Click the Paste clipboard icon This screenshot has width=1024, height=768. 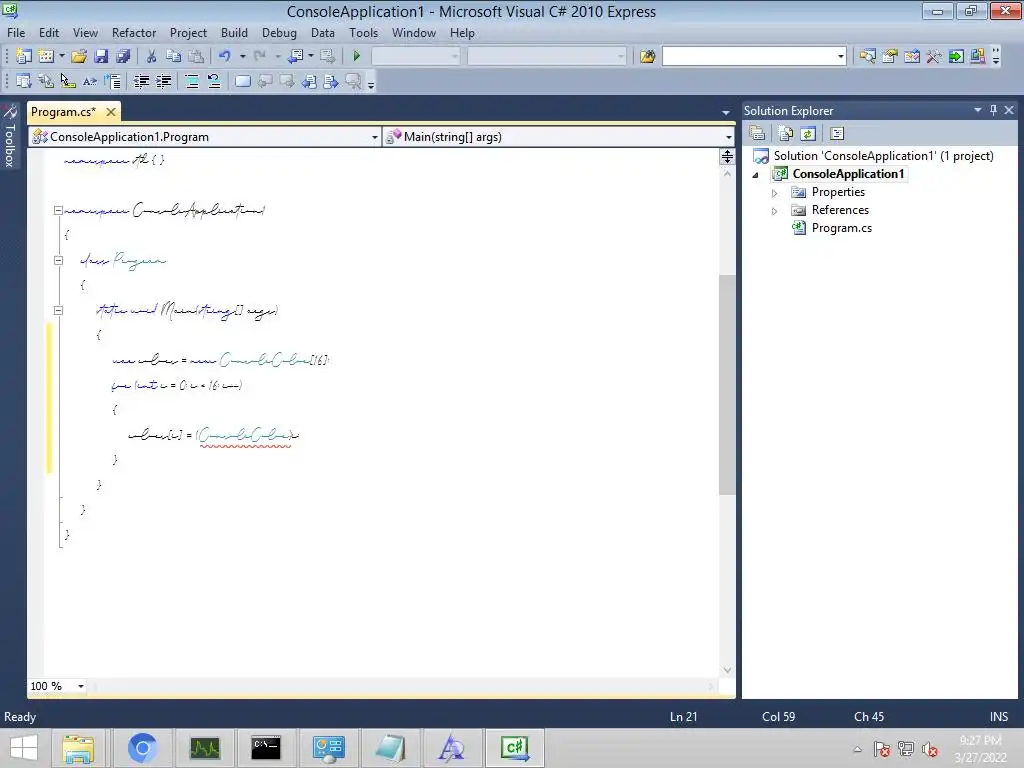pyautogui.click(x=195, y=56)
